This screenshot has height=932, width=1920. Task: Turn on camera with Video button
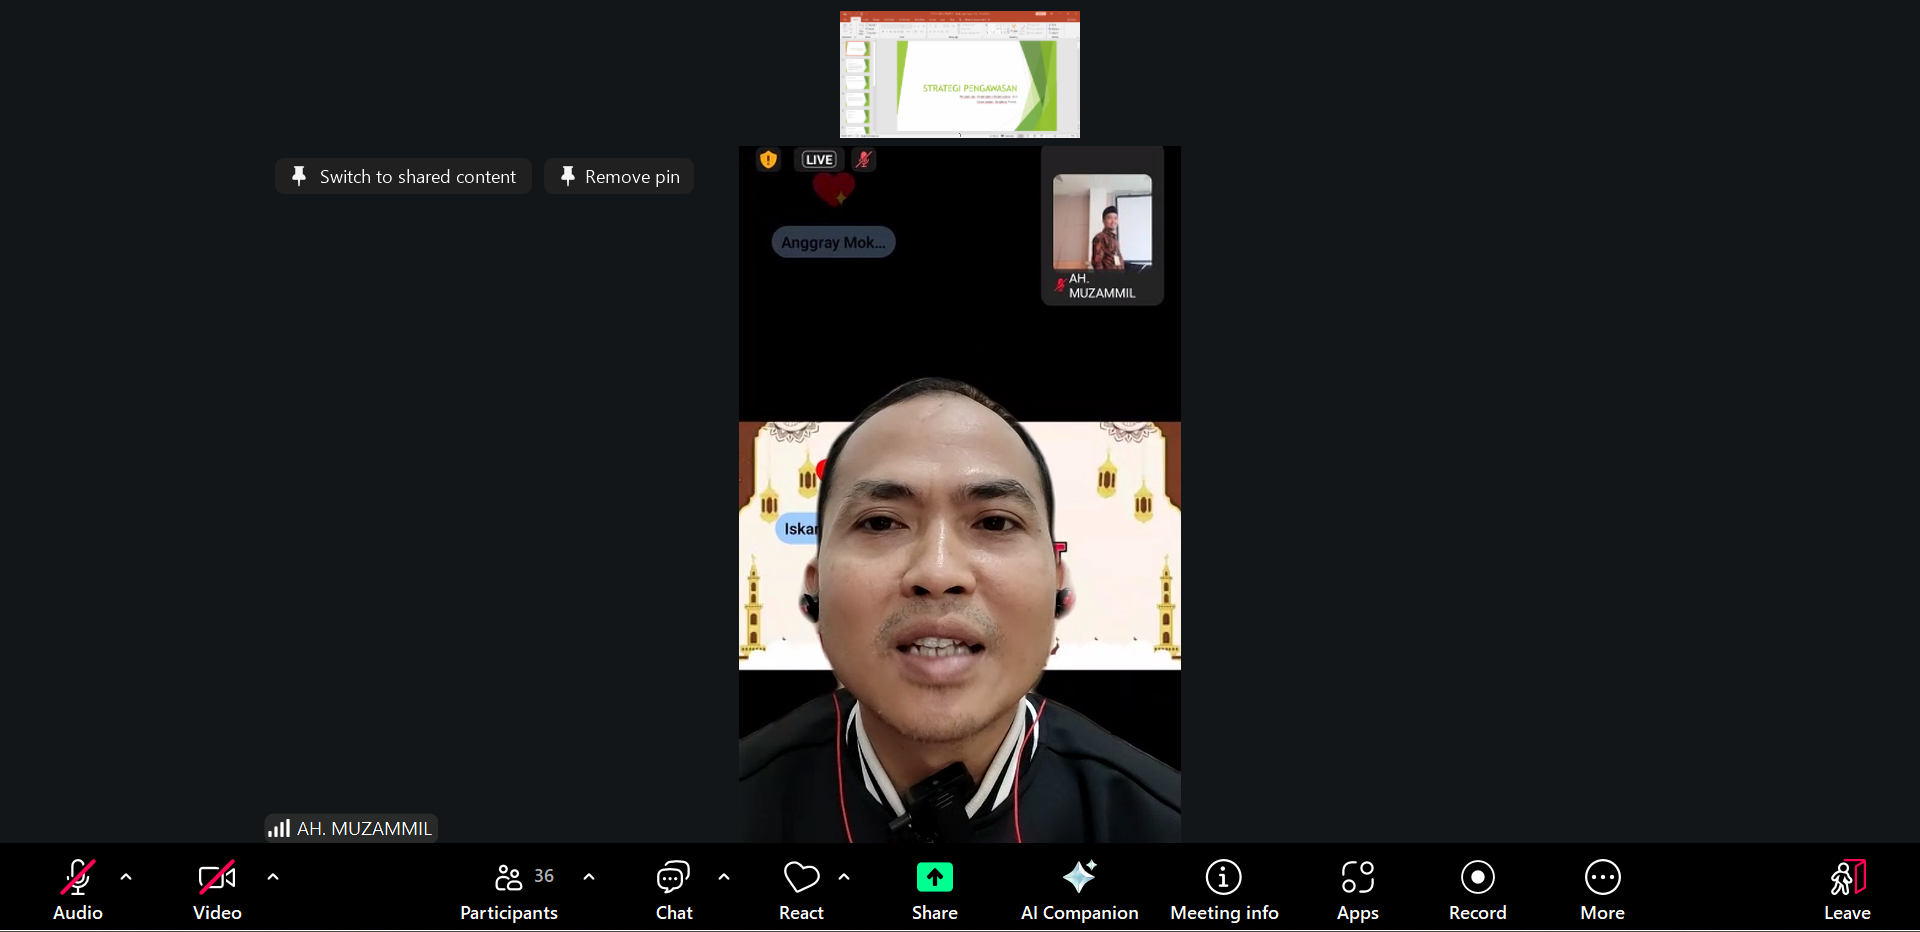pyautogui.click(x=217, y=888)
